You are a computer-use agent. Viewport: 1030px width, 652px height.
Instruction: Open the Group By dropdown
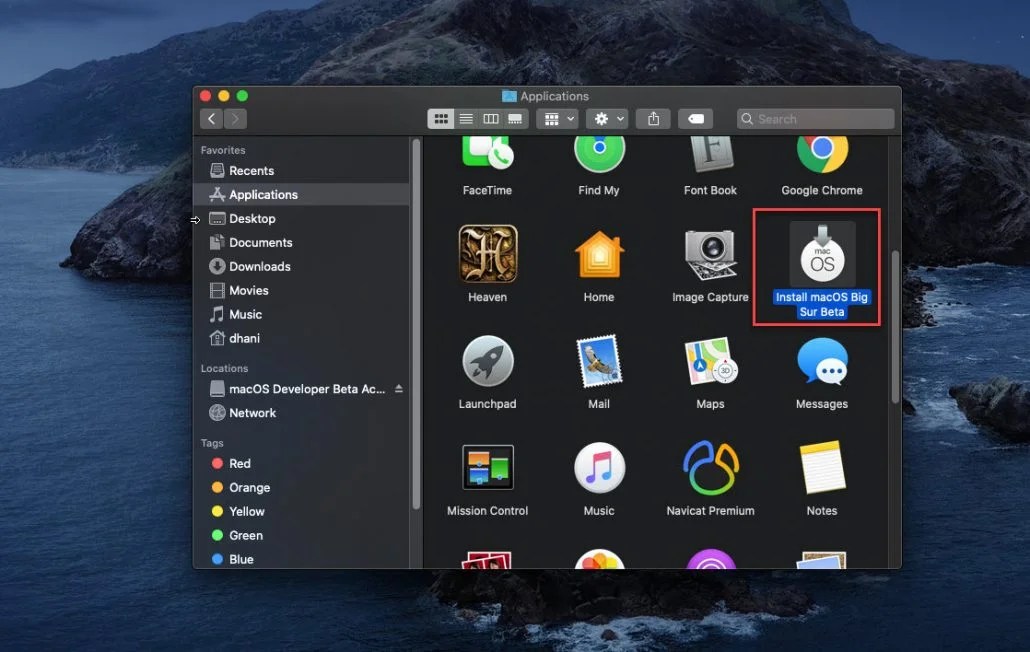557,118
